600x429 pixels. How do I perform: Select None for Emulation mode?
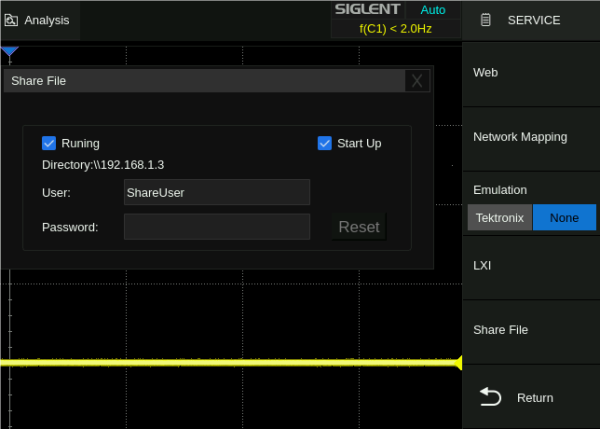point(564,217)
